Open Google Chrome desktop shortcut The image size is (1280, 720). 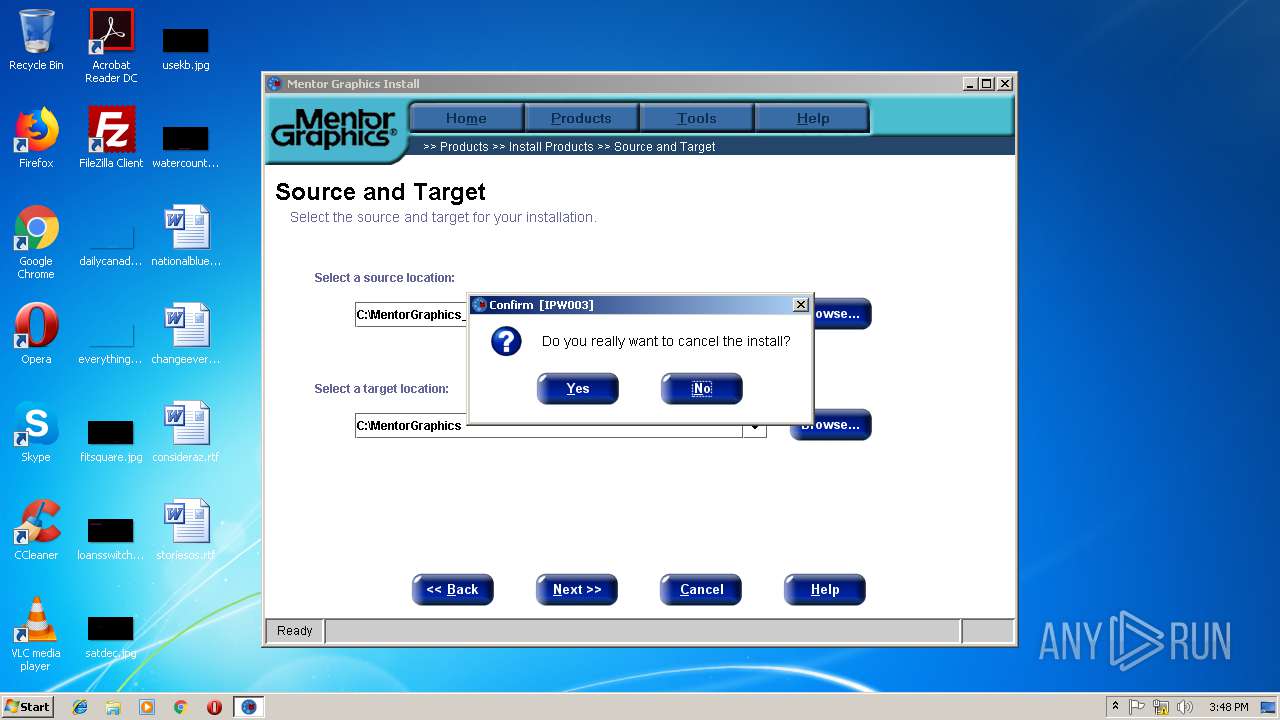[x=36, y=242]
